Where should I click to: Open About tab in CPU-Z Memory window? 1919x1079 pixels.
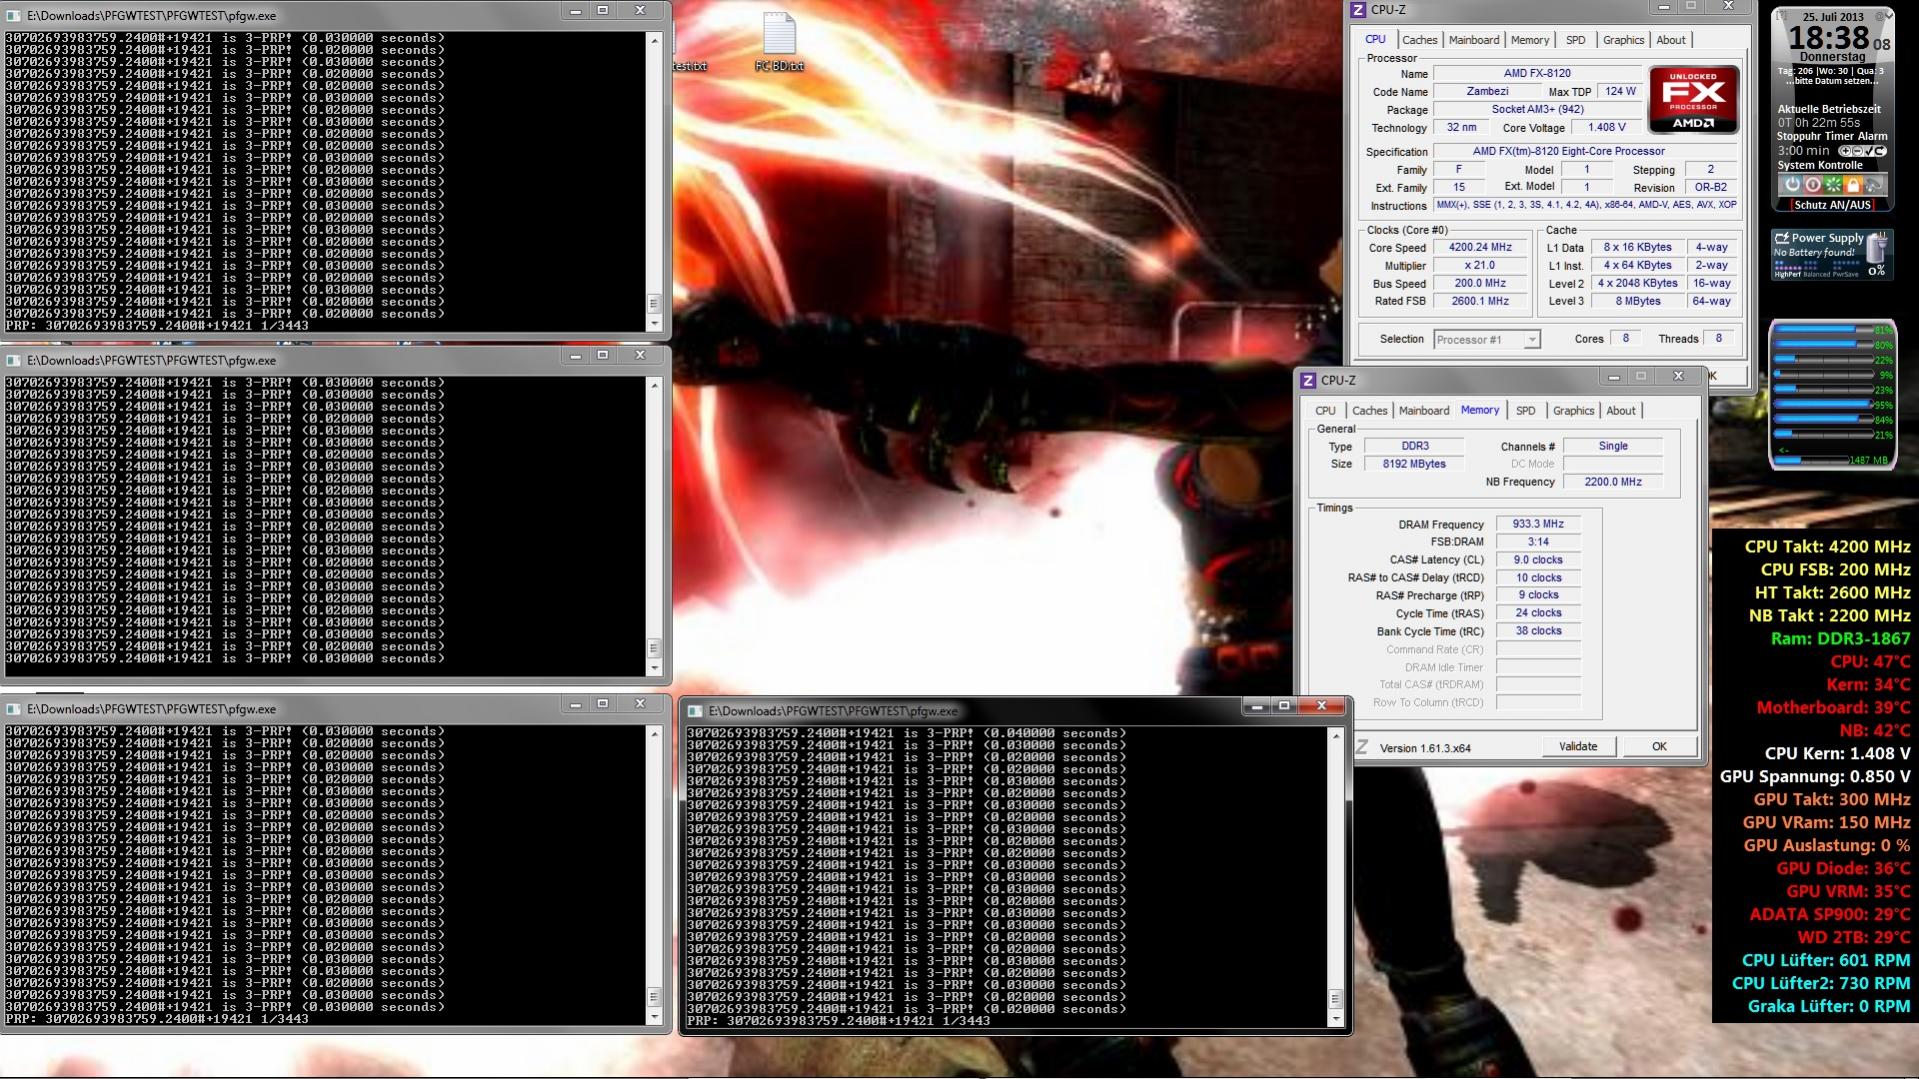(x=1621, y=411)
